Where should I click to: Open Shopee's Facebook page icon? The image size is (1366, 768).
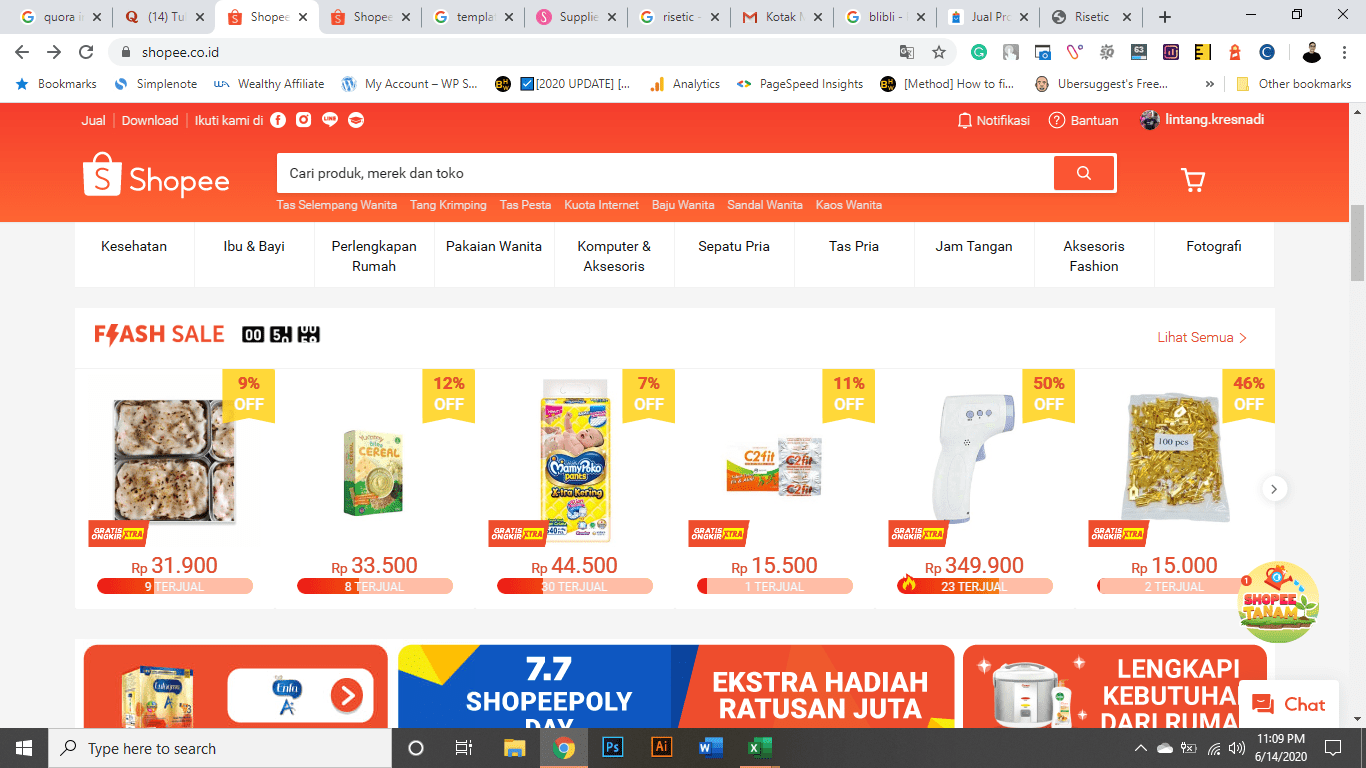tap(278, 120)
